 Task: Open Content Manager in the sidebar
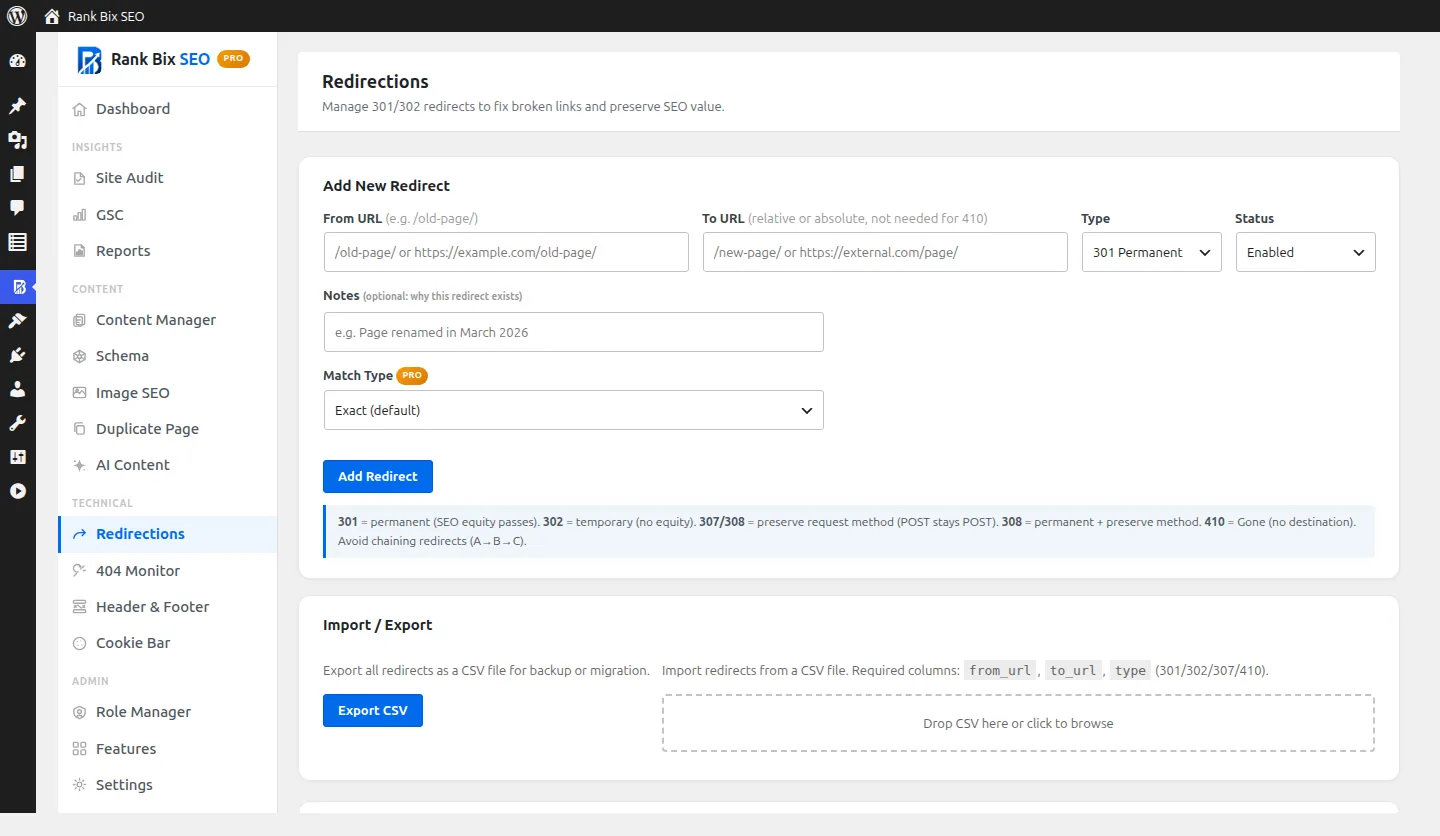click(x=168, y=320)
